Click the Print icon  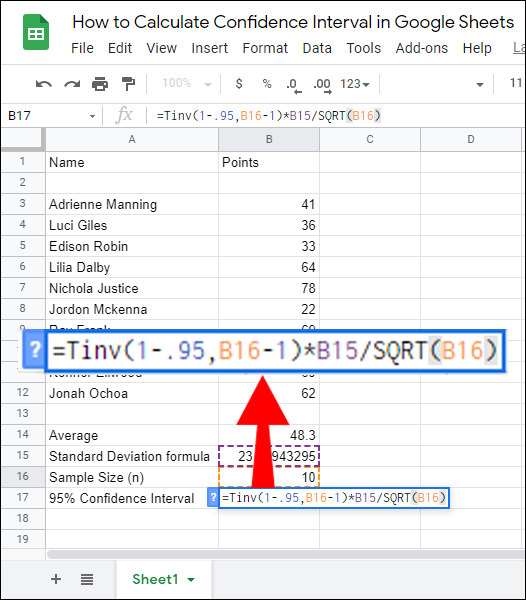[x=100, y=84]
